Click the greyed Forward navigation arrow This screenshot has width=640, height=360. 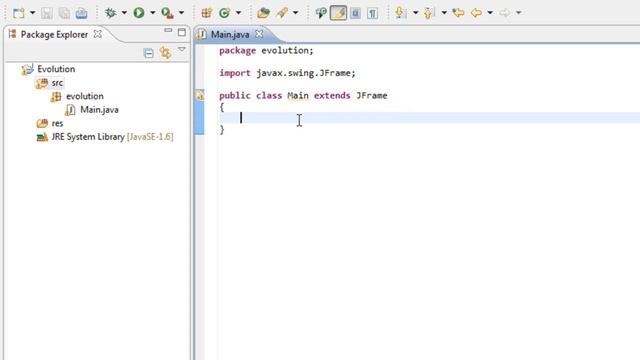504,13
